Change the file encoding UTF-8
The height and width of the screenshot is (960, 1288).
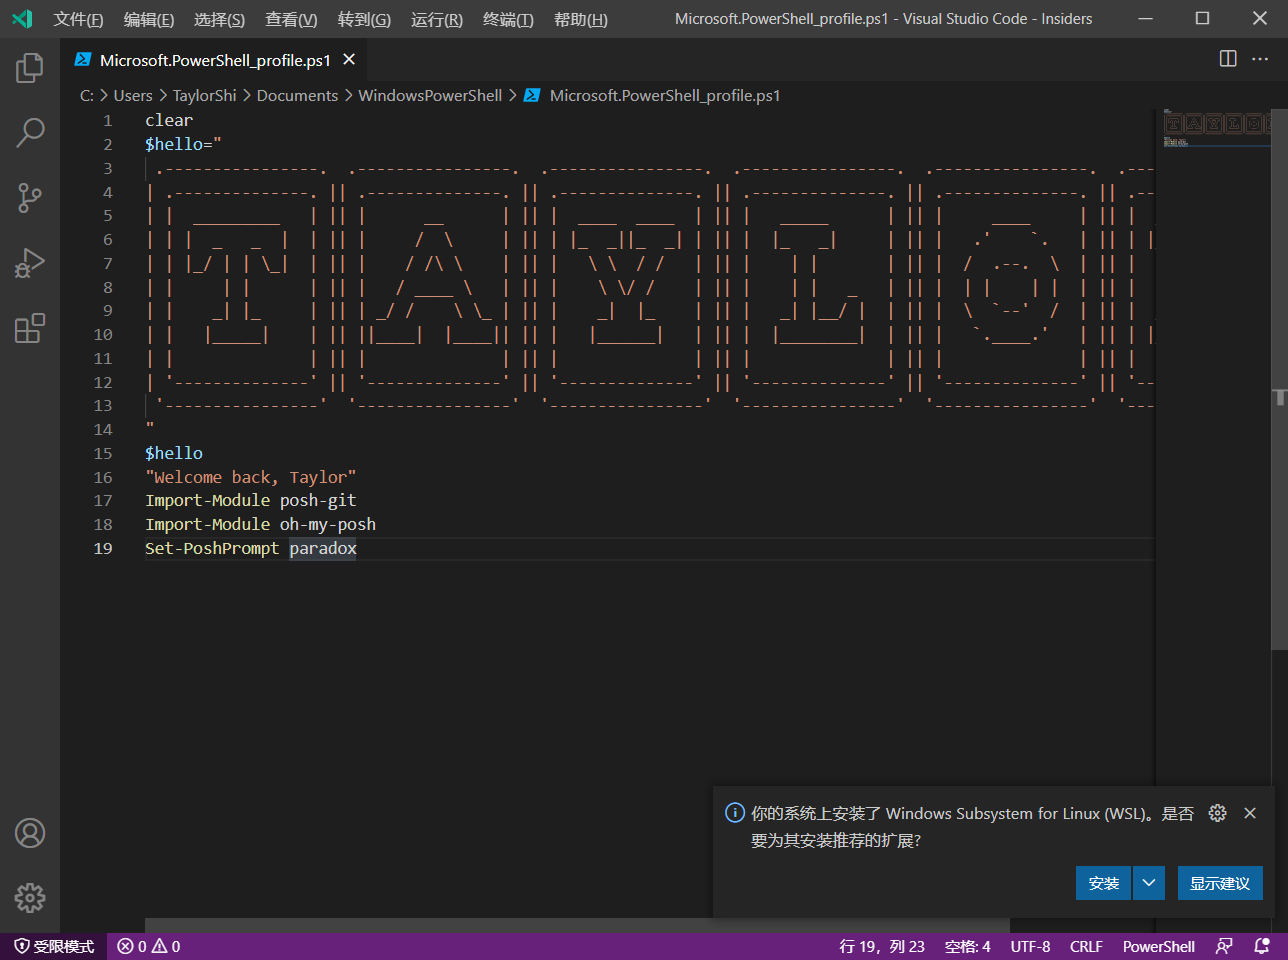[x=1030, y=946]
